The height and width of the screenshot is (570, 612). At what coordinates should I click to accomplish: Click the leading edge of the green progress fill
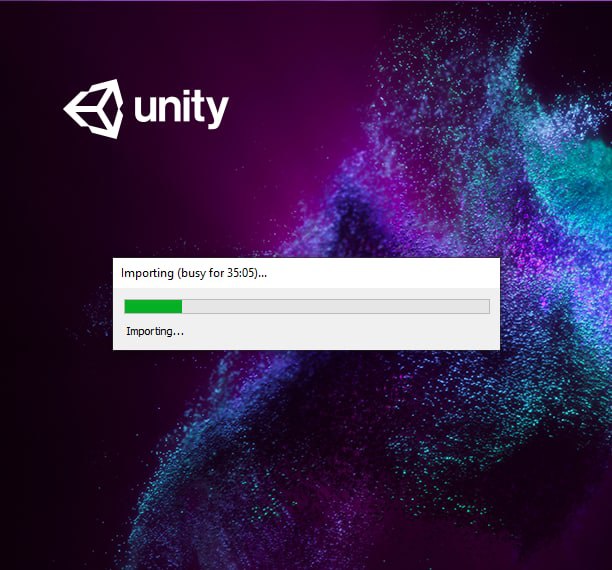[181, 306]
